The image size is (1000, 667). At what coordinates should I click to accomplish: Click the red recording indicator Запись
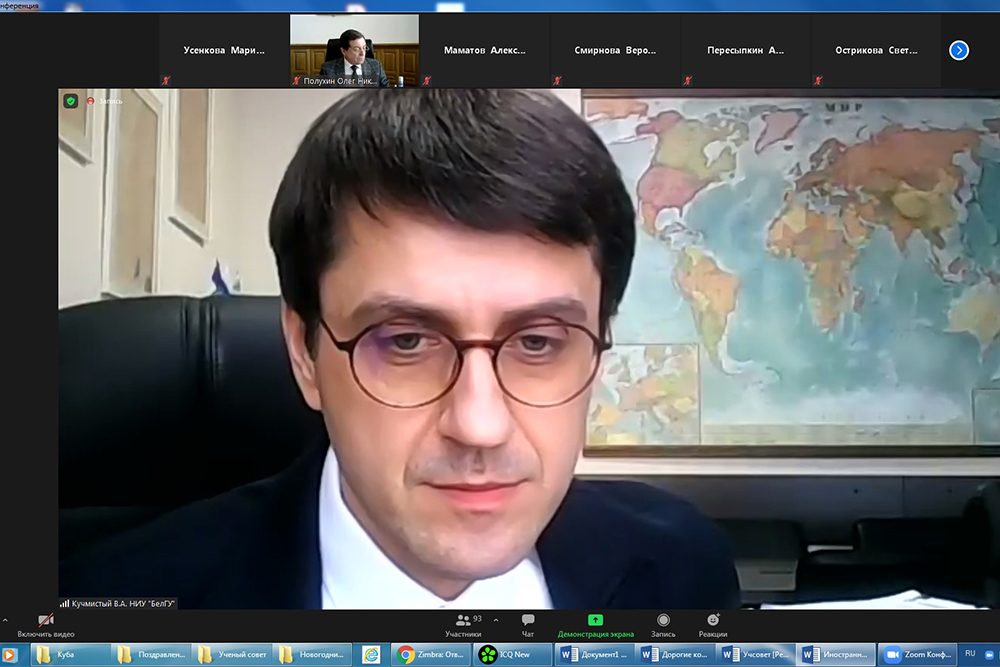[104, 101]
